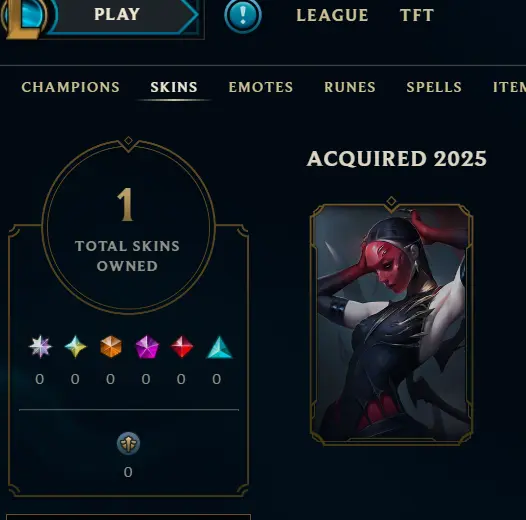526x520 pixels.
Task: Select the SKINS tab
Action: (x=174, y=87)
